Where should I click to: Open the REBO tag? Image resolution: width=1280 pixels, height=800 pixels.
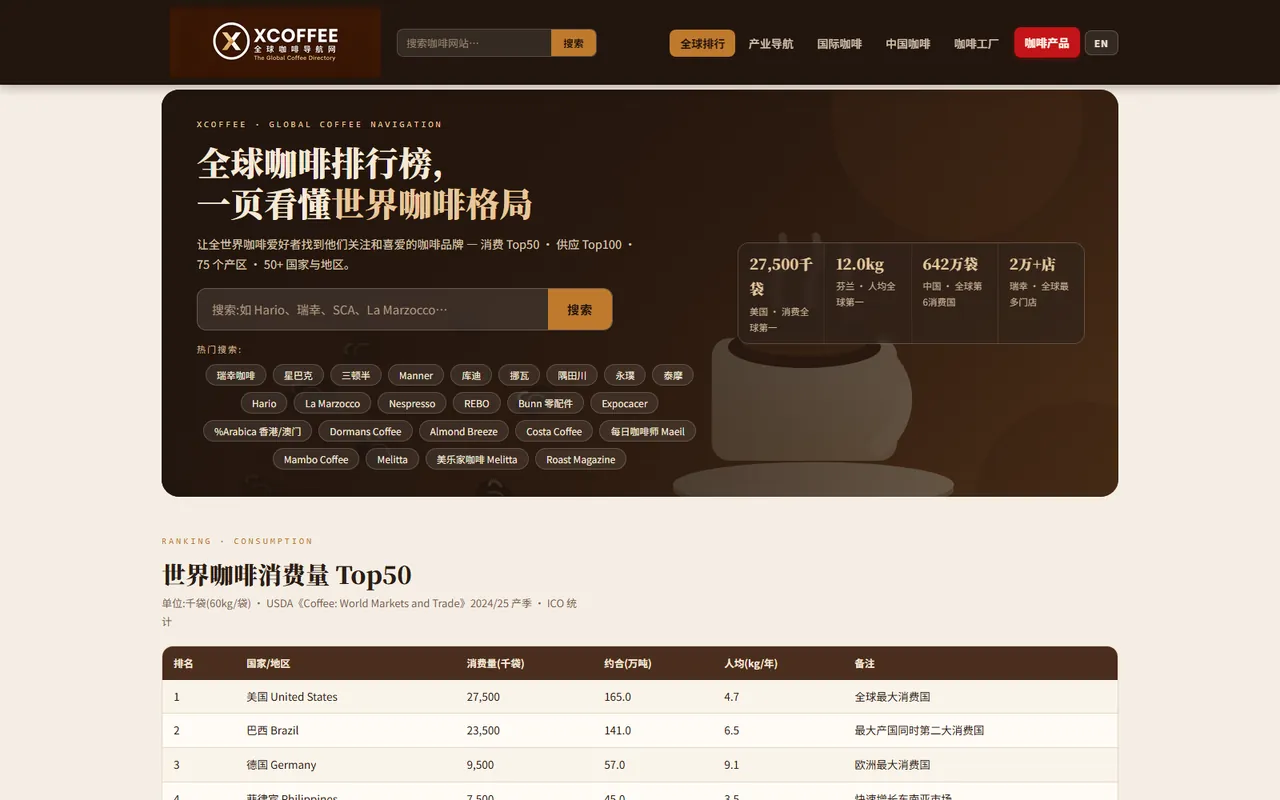(477, 403)
